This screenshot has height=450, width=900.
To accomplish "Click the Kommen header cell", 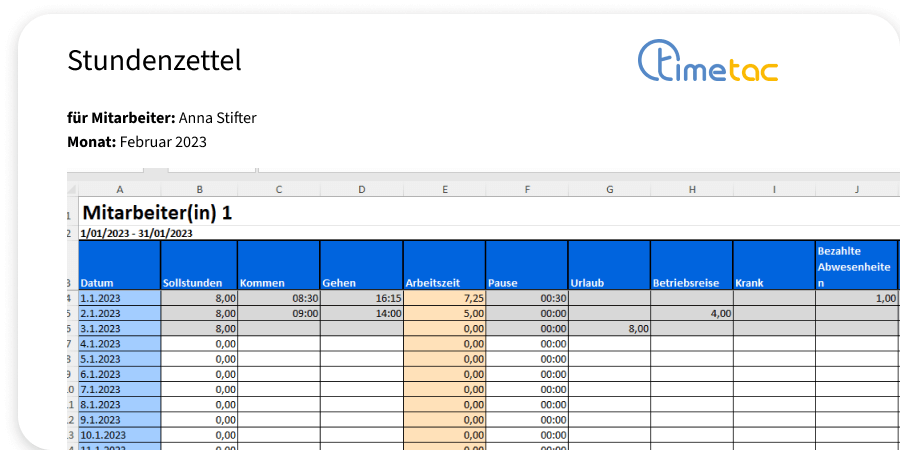I will [279, 266].
